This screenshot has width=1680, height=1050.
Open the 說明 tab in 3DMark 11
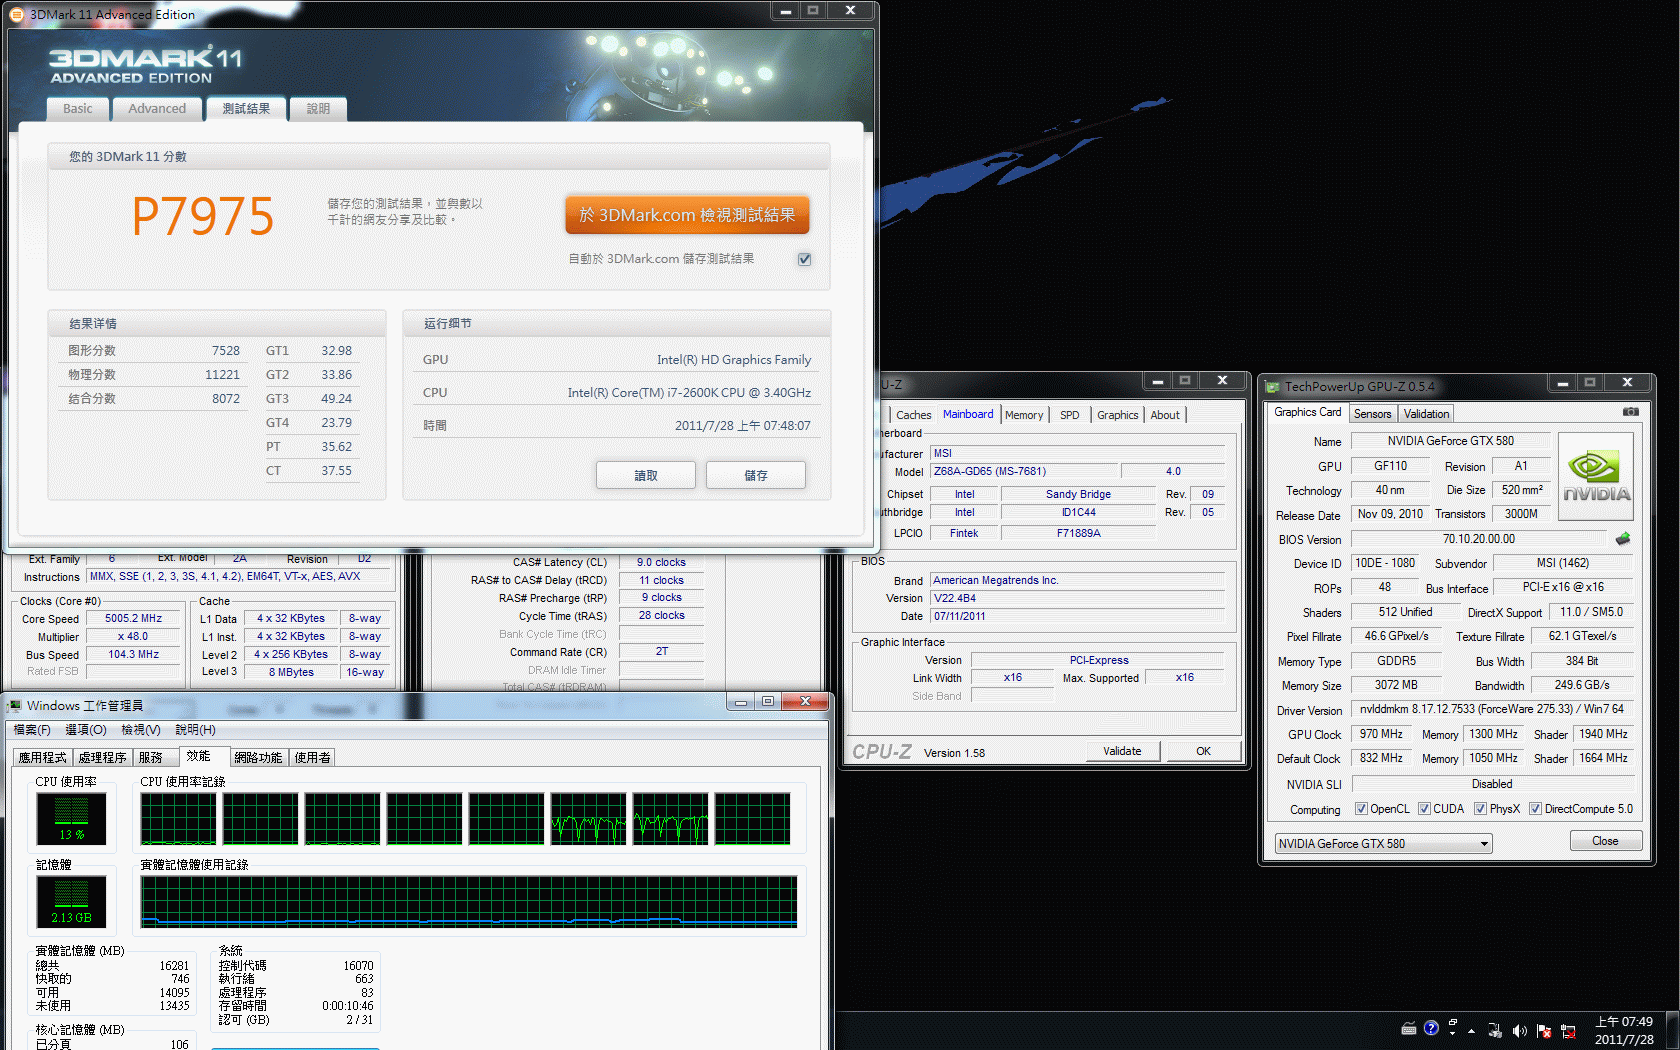pyautogui.click(x=318, y=109)
